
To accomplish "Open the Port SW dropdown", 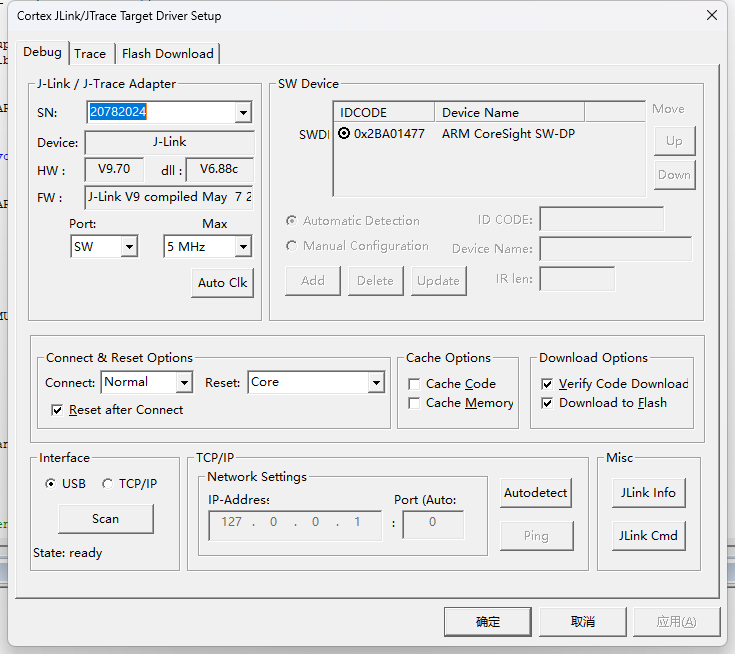I will [x=129, y=247].
